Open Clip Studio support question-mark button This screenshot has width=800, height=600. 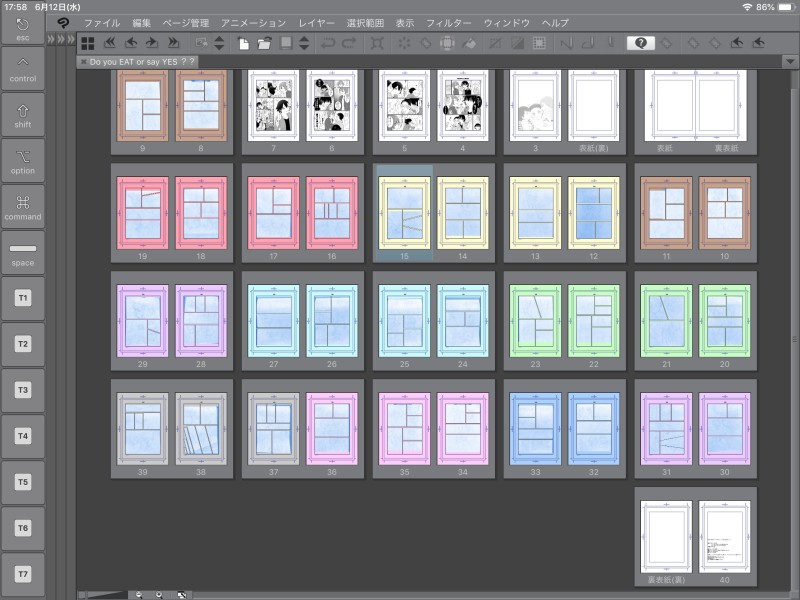tap(641, 43)
